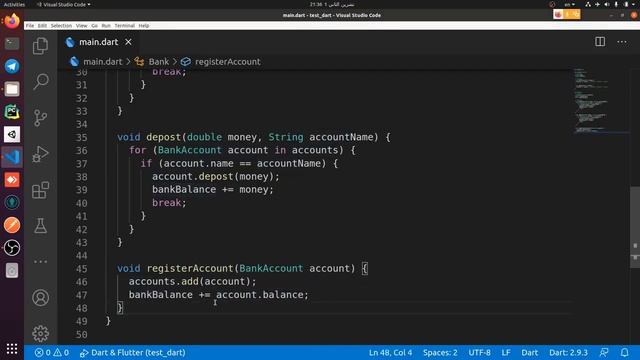Viewport: 640px width, 360px height.
Task: Click the depost method name on line 35
Action: click(x=164, y=137)
